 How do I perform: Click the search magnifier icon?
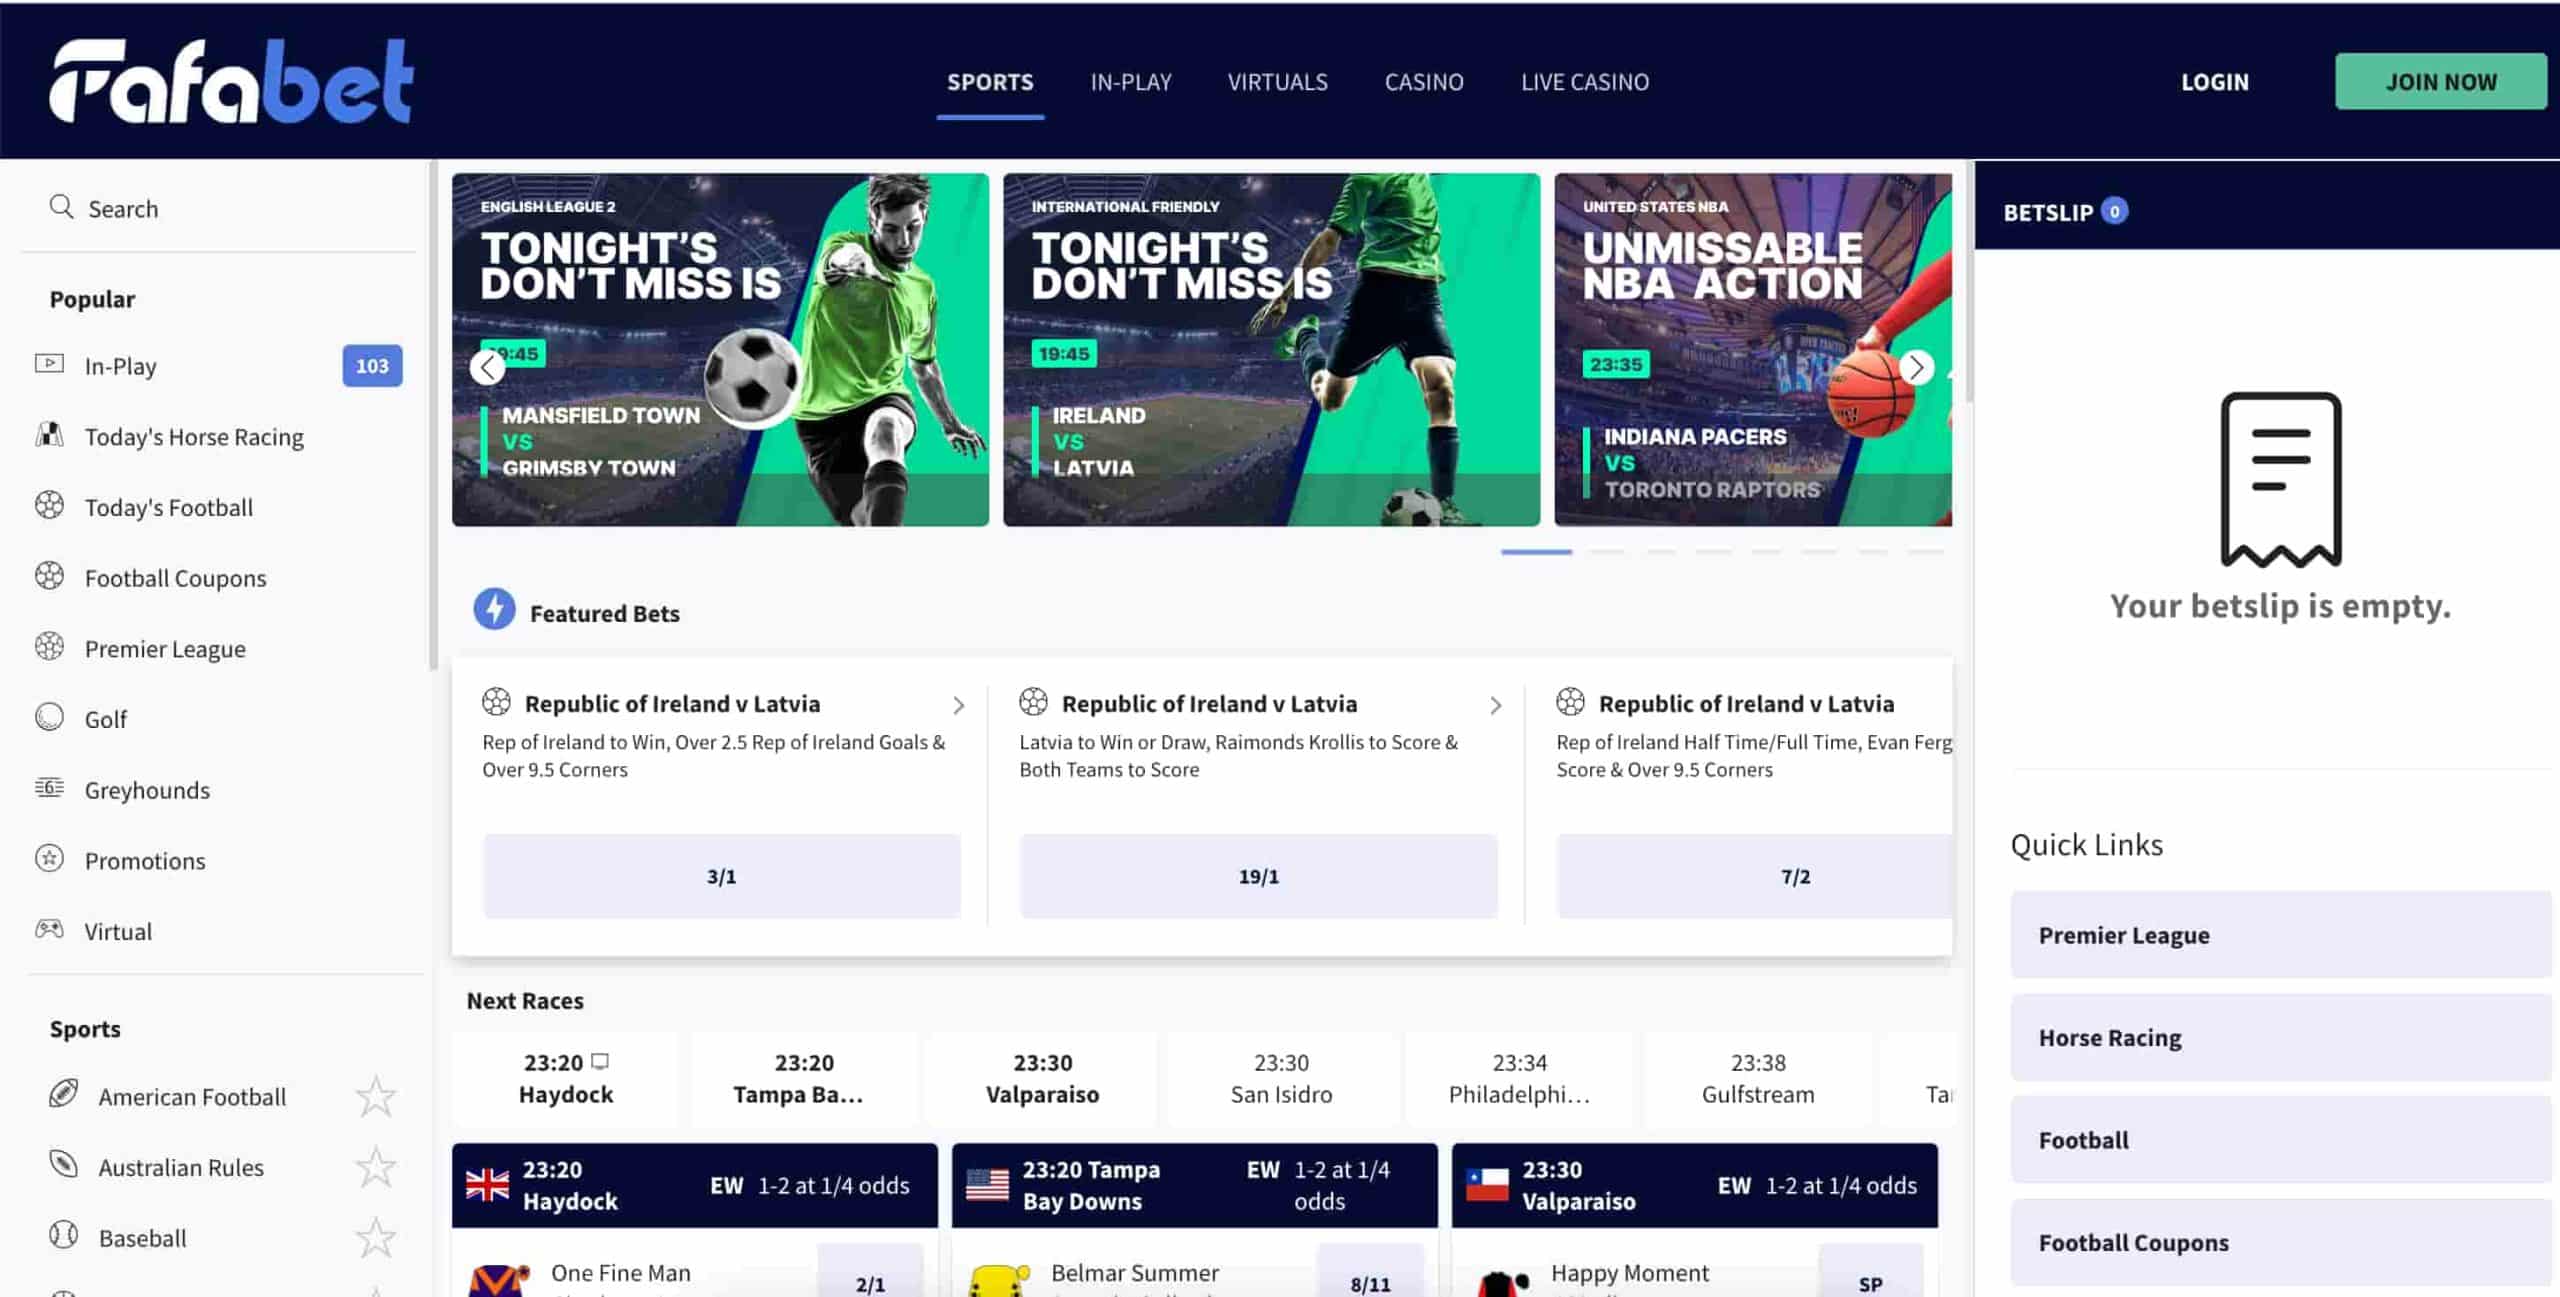click(x=61, y=207)
